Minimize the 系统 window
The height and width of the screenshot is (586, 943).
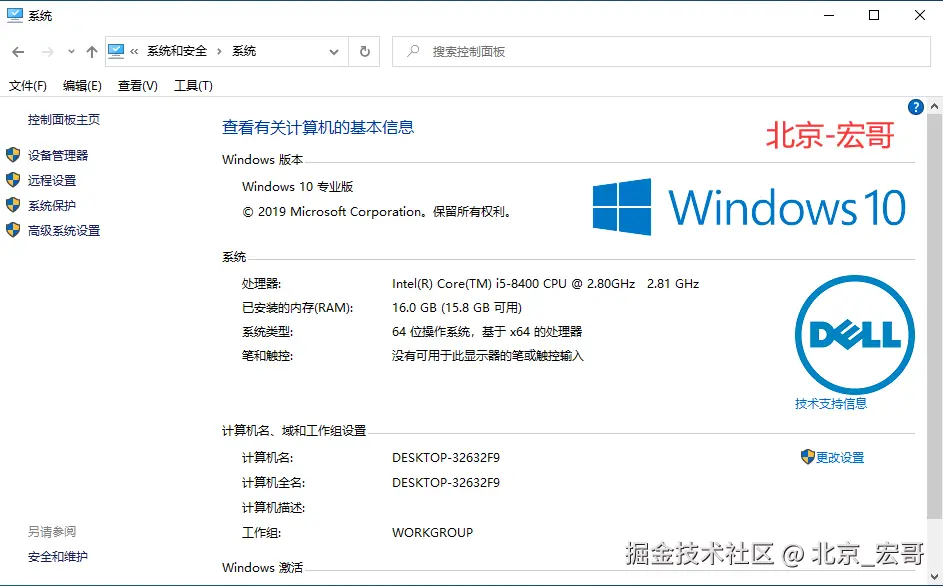tap(829, 15)
